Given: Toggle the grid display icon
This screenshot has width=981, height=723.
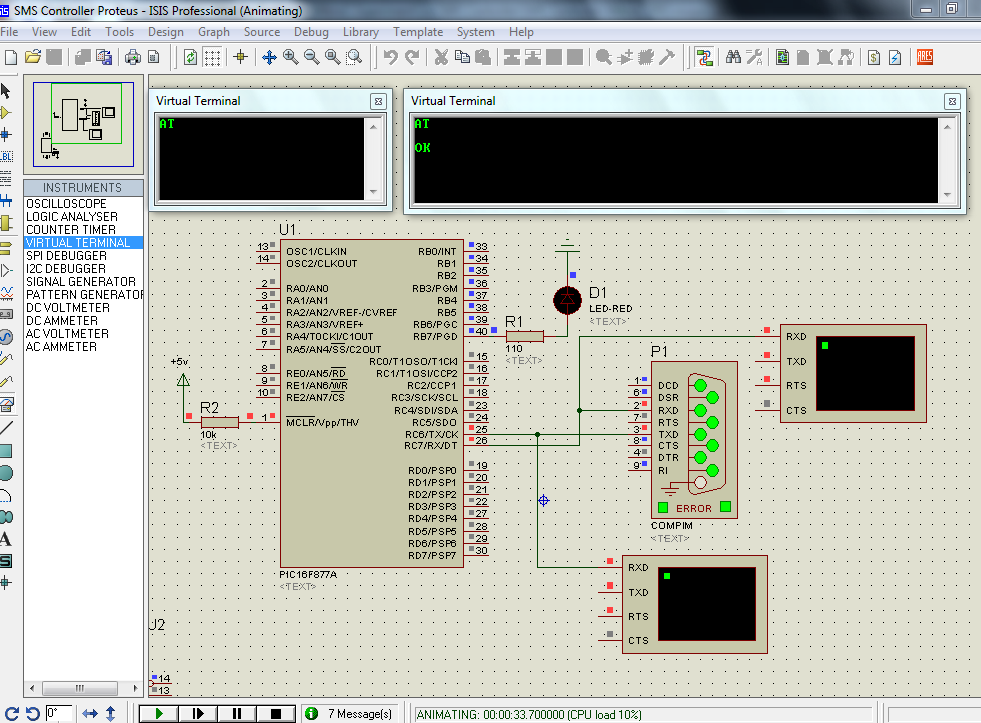Looking at the screenshot, I should click(x=212, y=58).
